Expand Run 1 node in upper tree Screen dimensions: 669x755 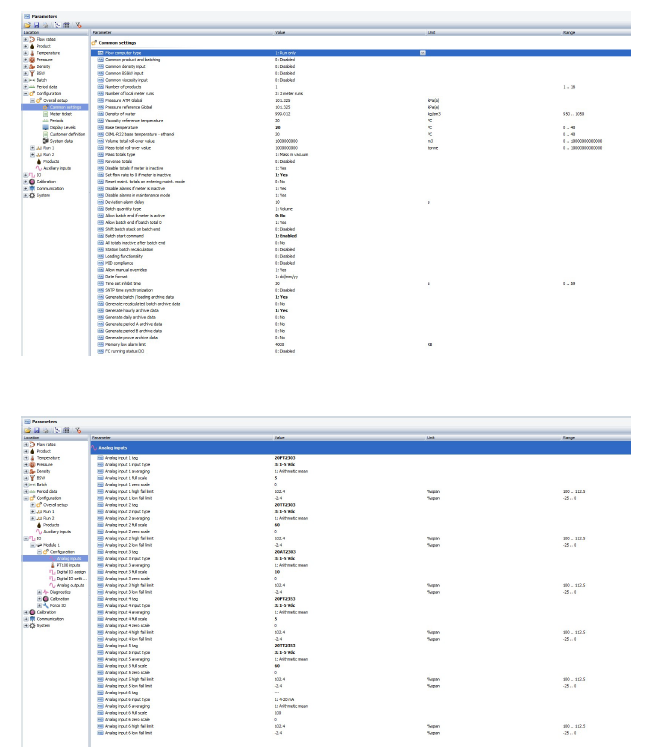point(32,148)
